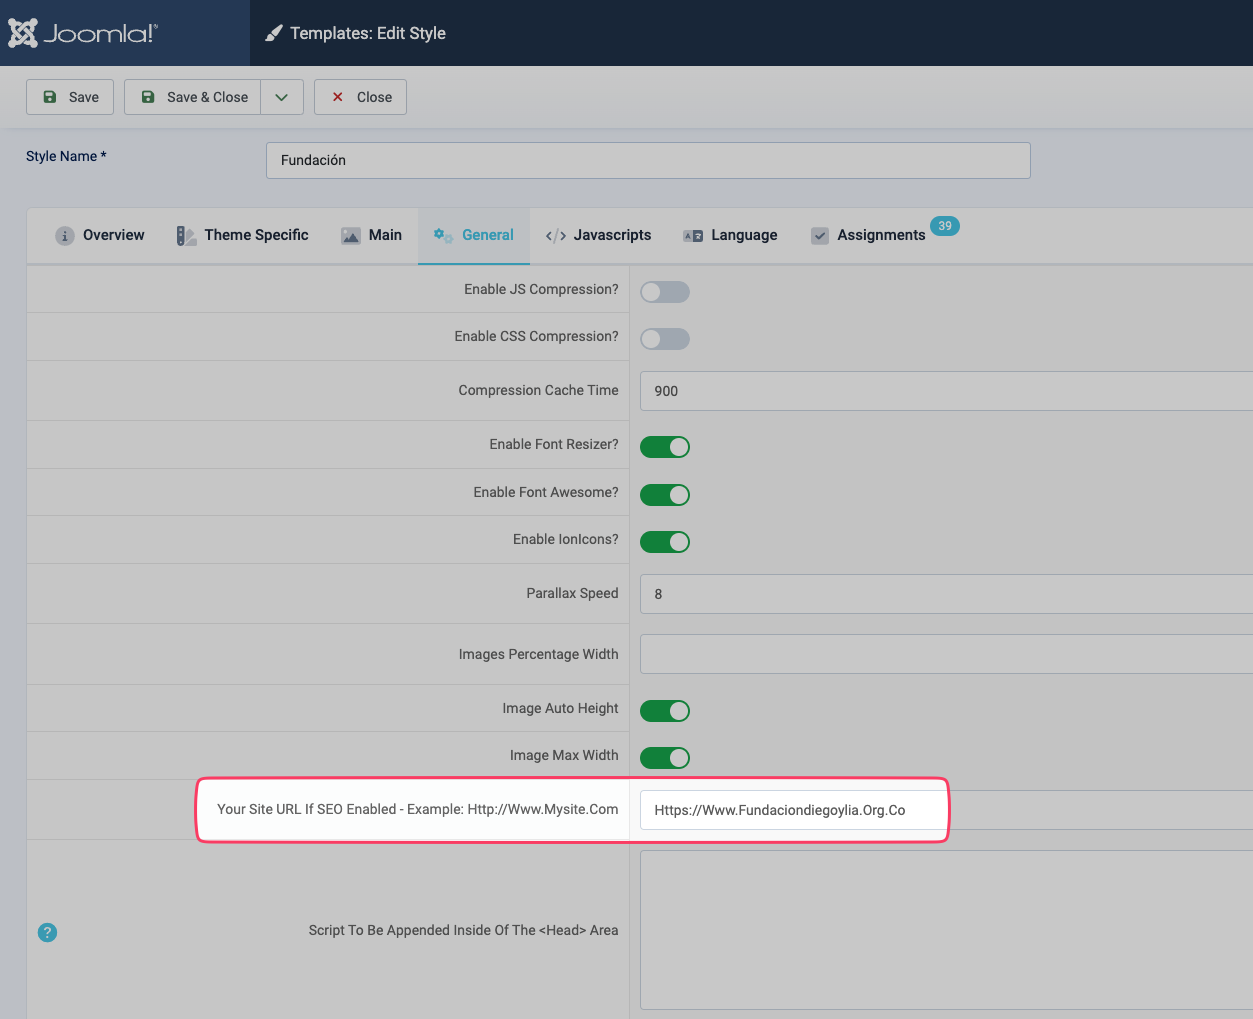Click the Theme Specific tab icon
Image resolution: width=1253 pixels, height=1019 pixels.
pyautogui.click(x=186, y=236)
